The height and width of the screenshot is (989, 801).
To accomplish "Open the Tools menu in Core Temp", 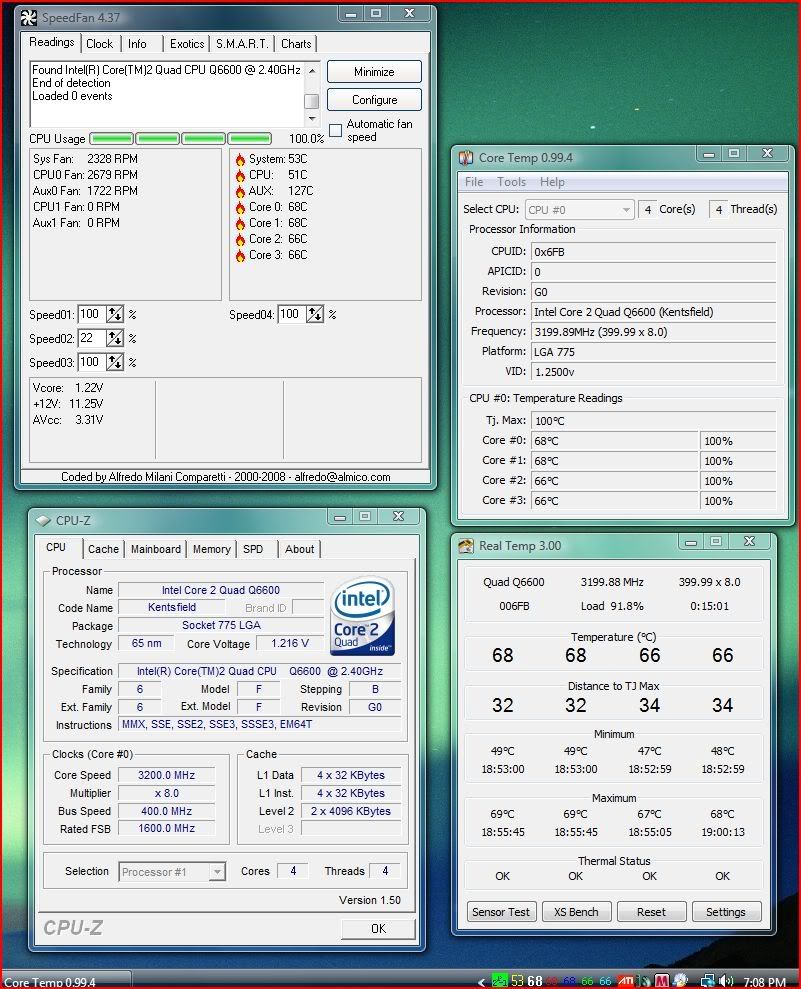I will [511, 182].
